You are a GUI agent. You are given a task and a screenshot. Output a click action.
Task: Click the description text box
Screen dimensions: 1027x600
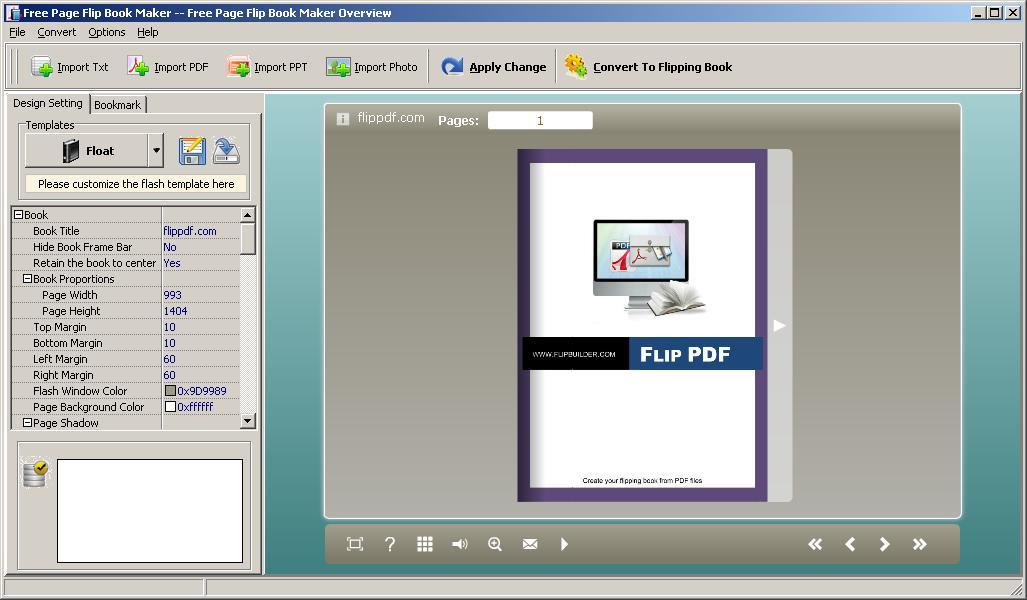click(x=150, y=511)
